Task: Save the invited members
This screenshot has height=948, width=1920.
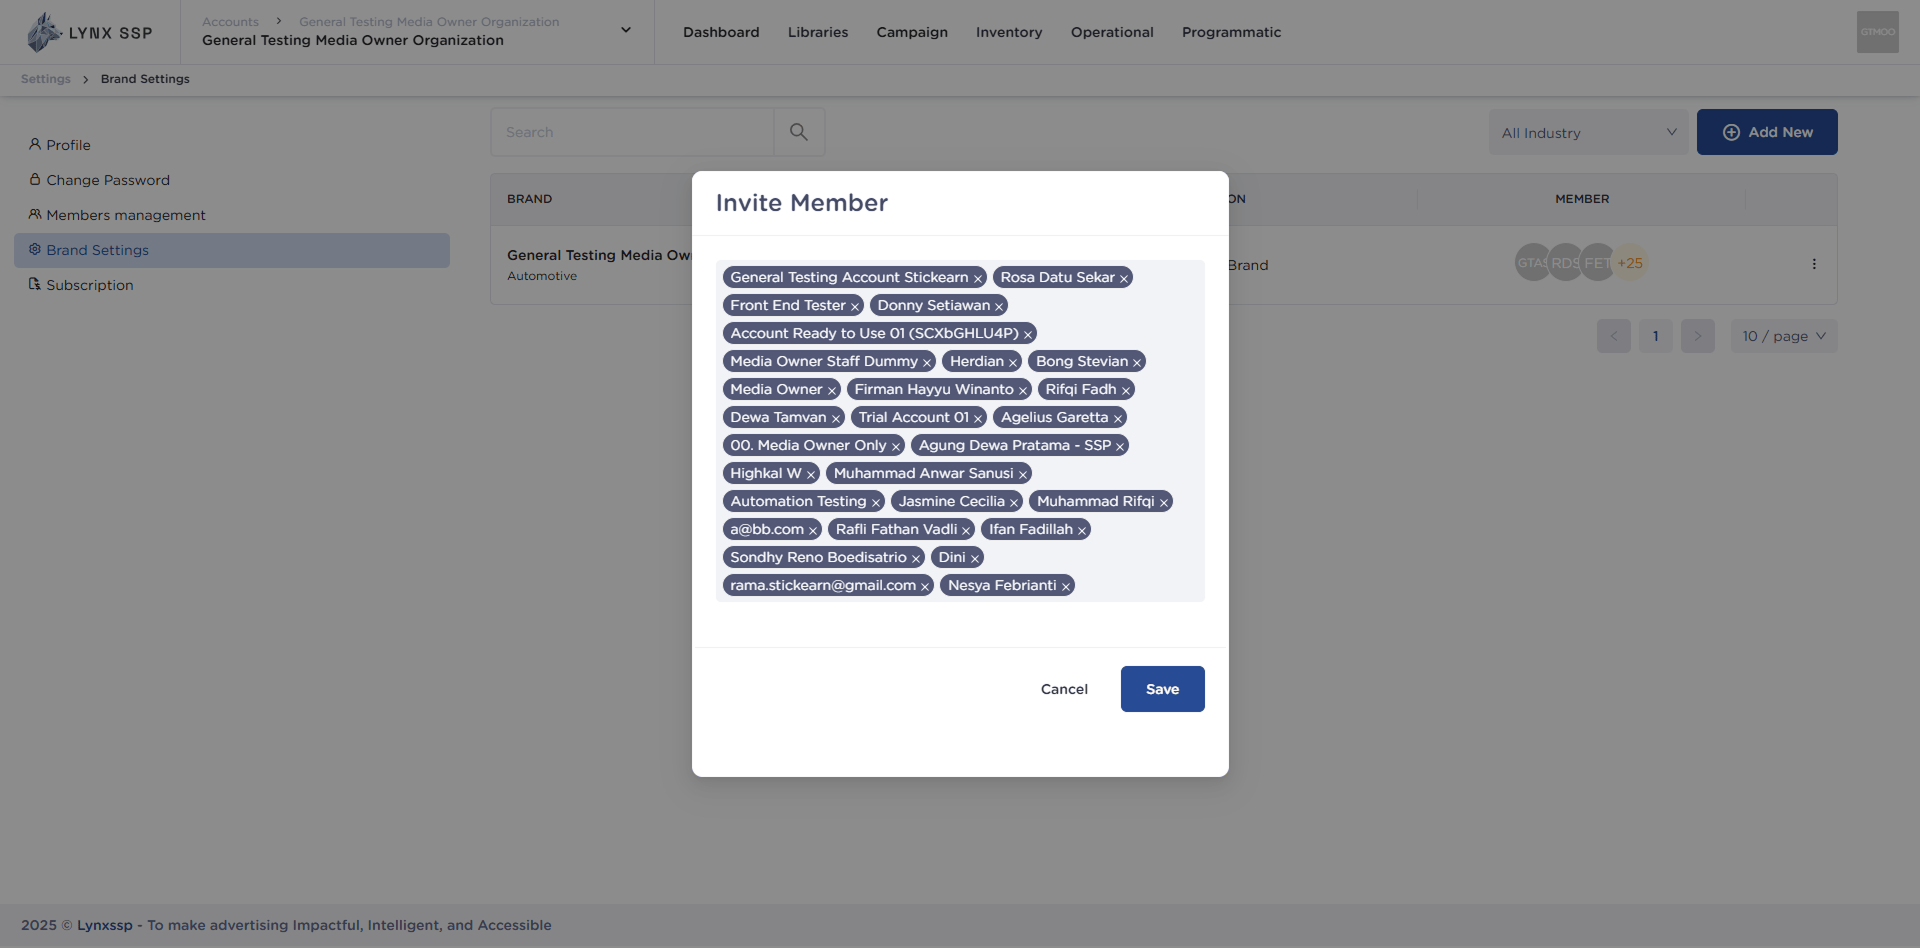Action: click(x=1162, y=689)
